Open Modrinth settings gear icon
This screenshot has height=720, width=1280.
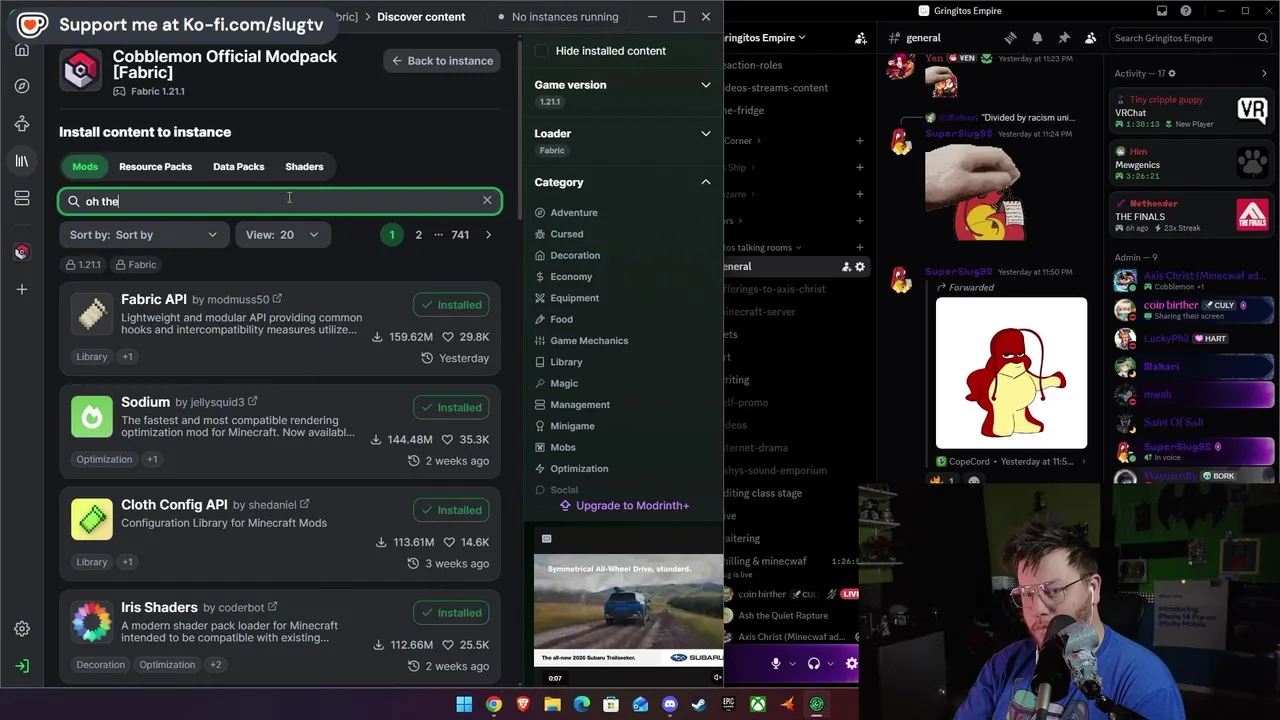pyautogui.click(x=22, y=629)
